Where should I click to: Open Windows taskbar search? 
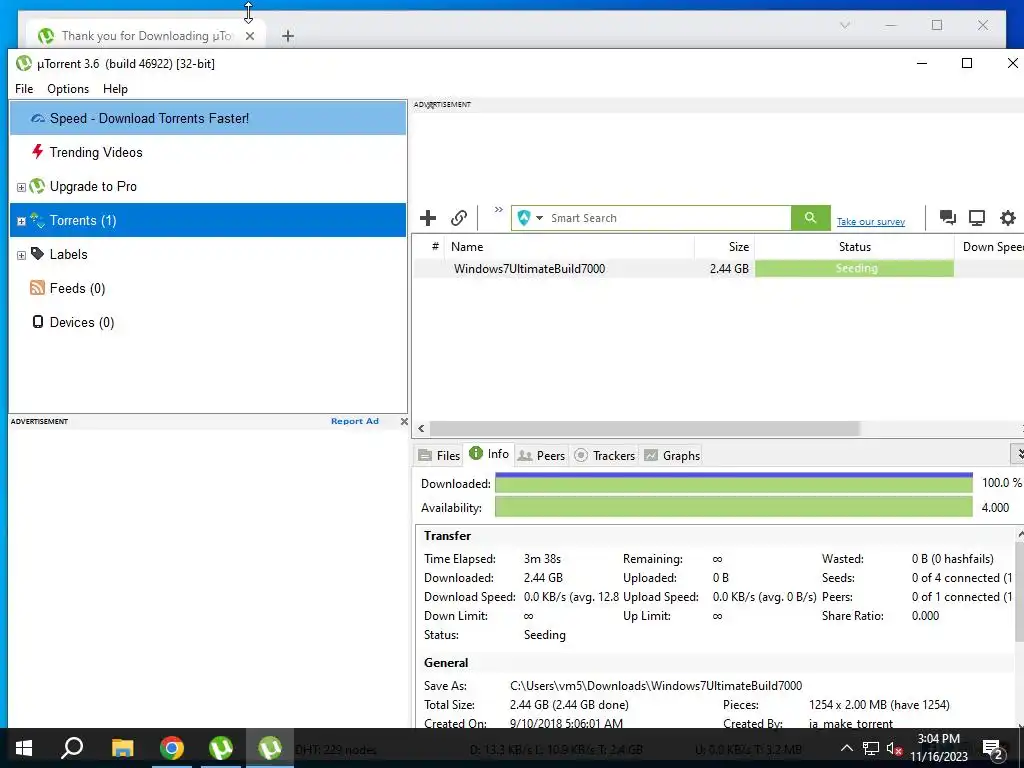point(72,748)
